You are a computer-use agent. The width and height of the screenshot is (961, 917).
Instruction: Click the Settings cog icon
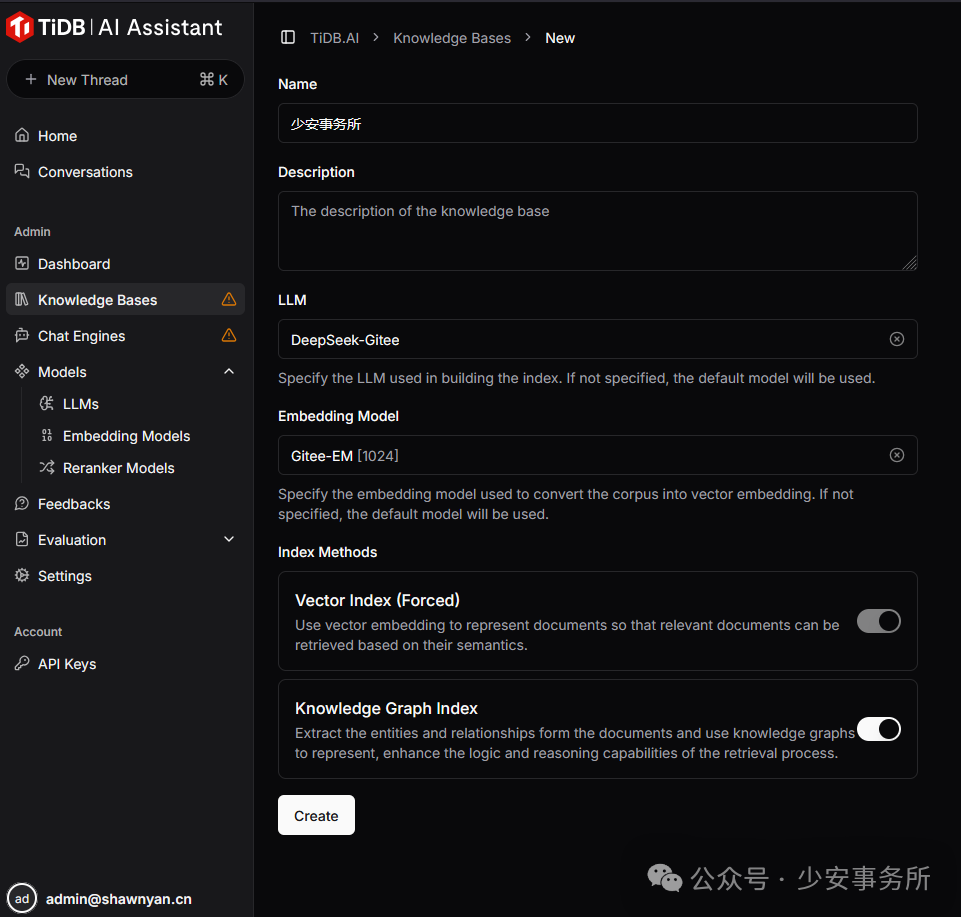click(x=22, y=575)
